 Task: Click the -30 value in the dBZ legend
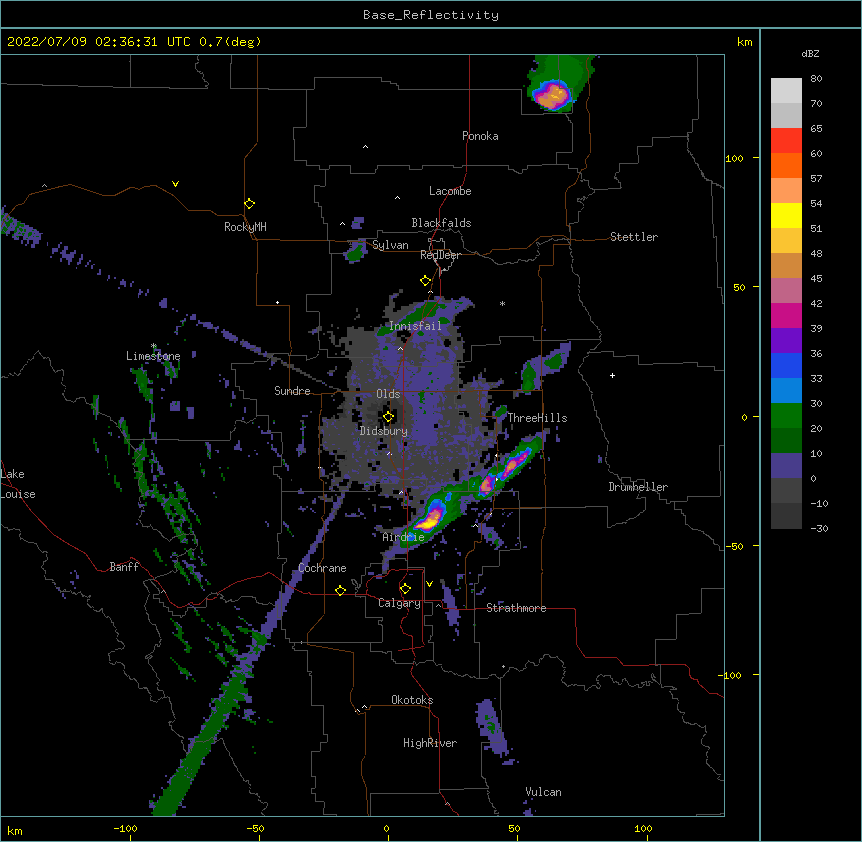pos(819,528)
